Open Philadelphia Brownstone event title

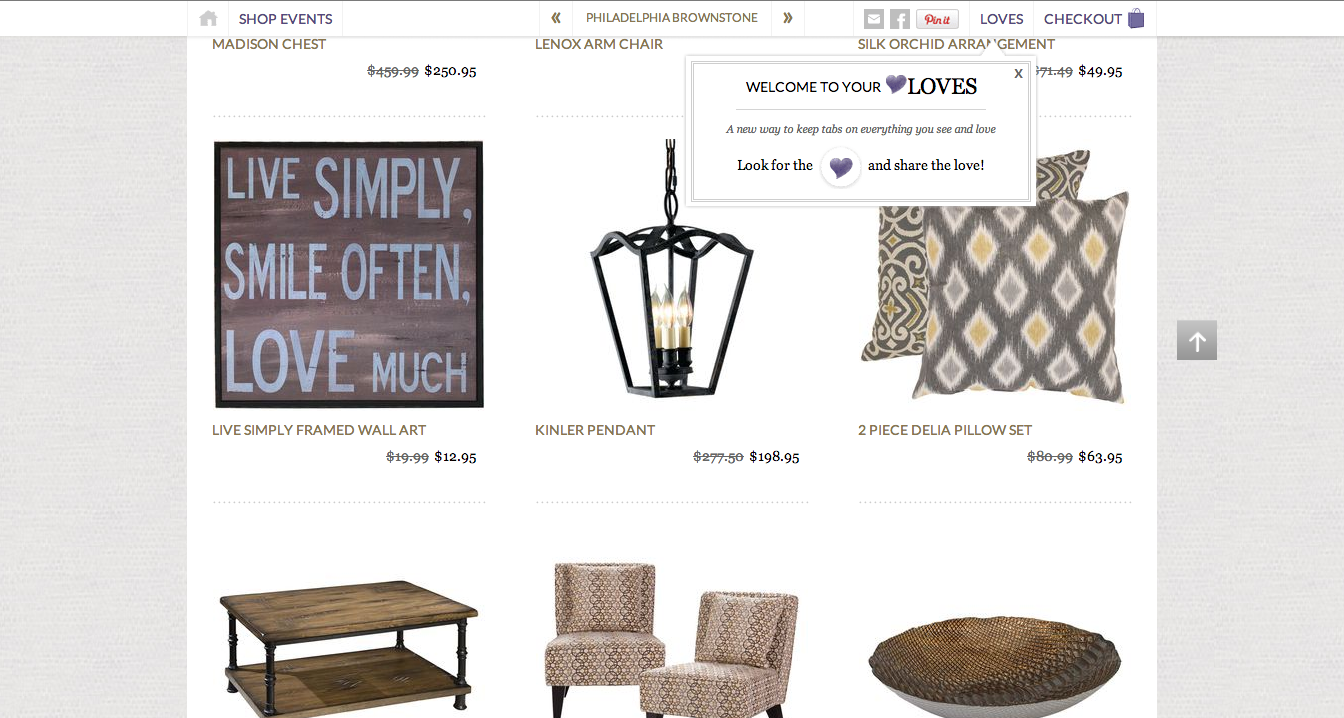(672, 18)
